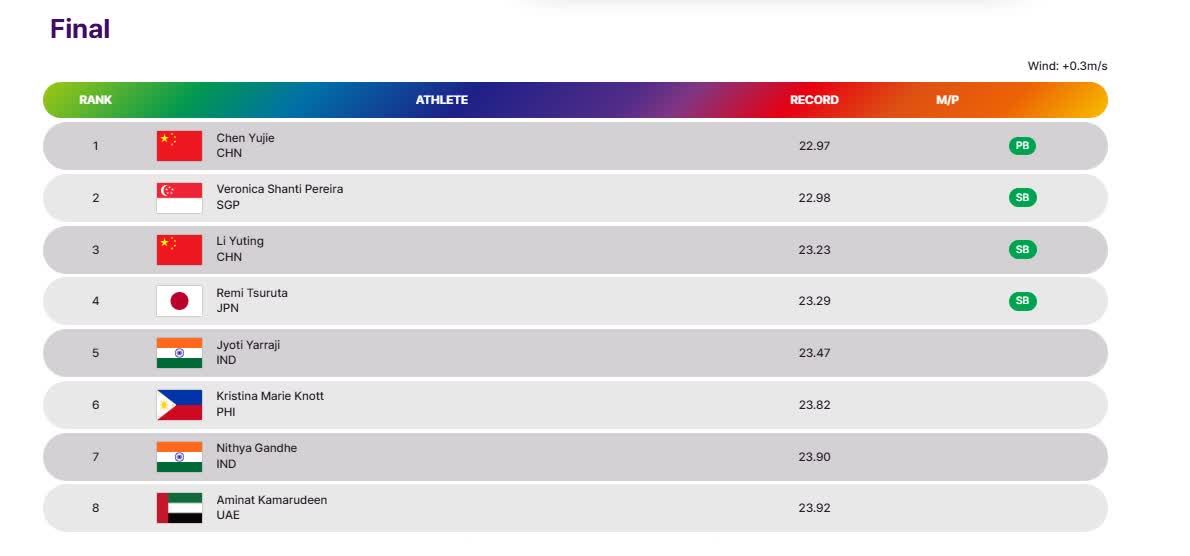Click the M/P column header
The width and height of the screenshot is (1190, 556).
947,100
